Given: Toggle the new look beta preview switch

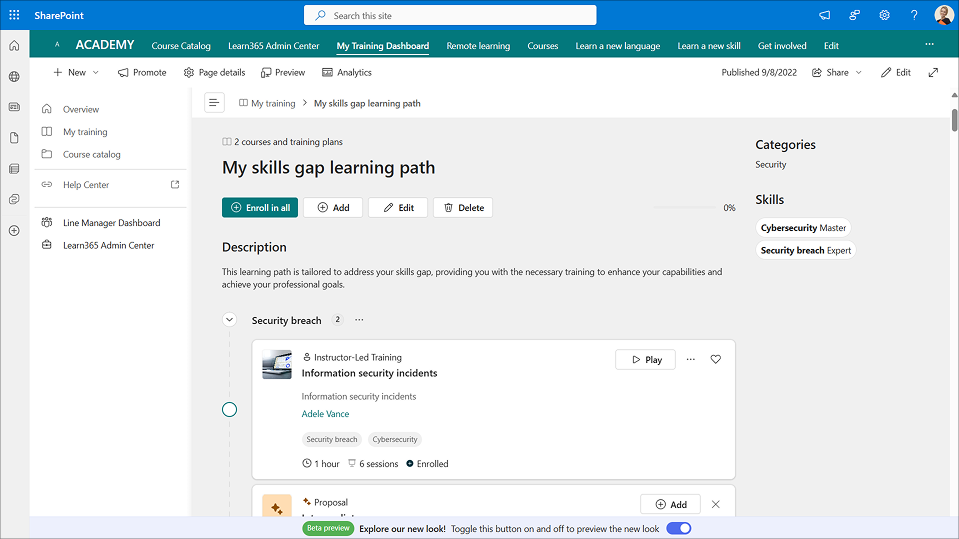Looking at the screenshot, I should (x=678, y=528).
